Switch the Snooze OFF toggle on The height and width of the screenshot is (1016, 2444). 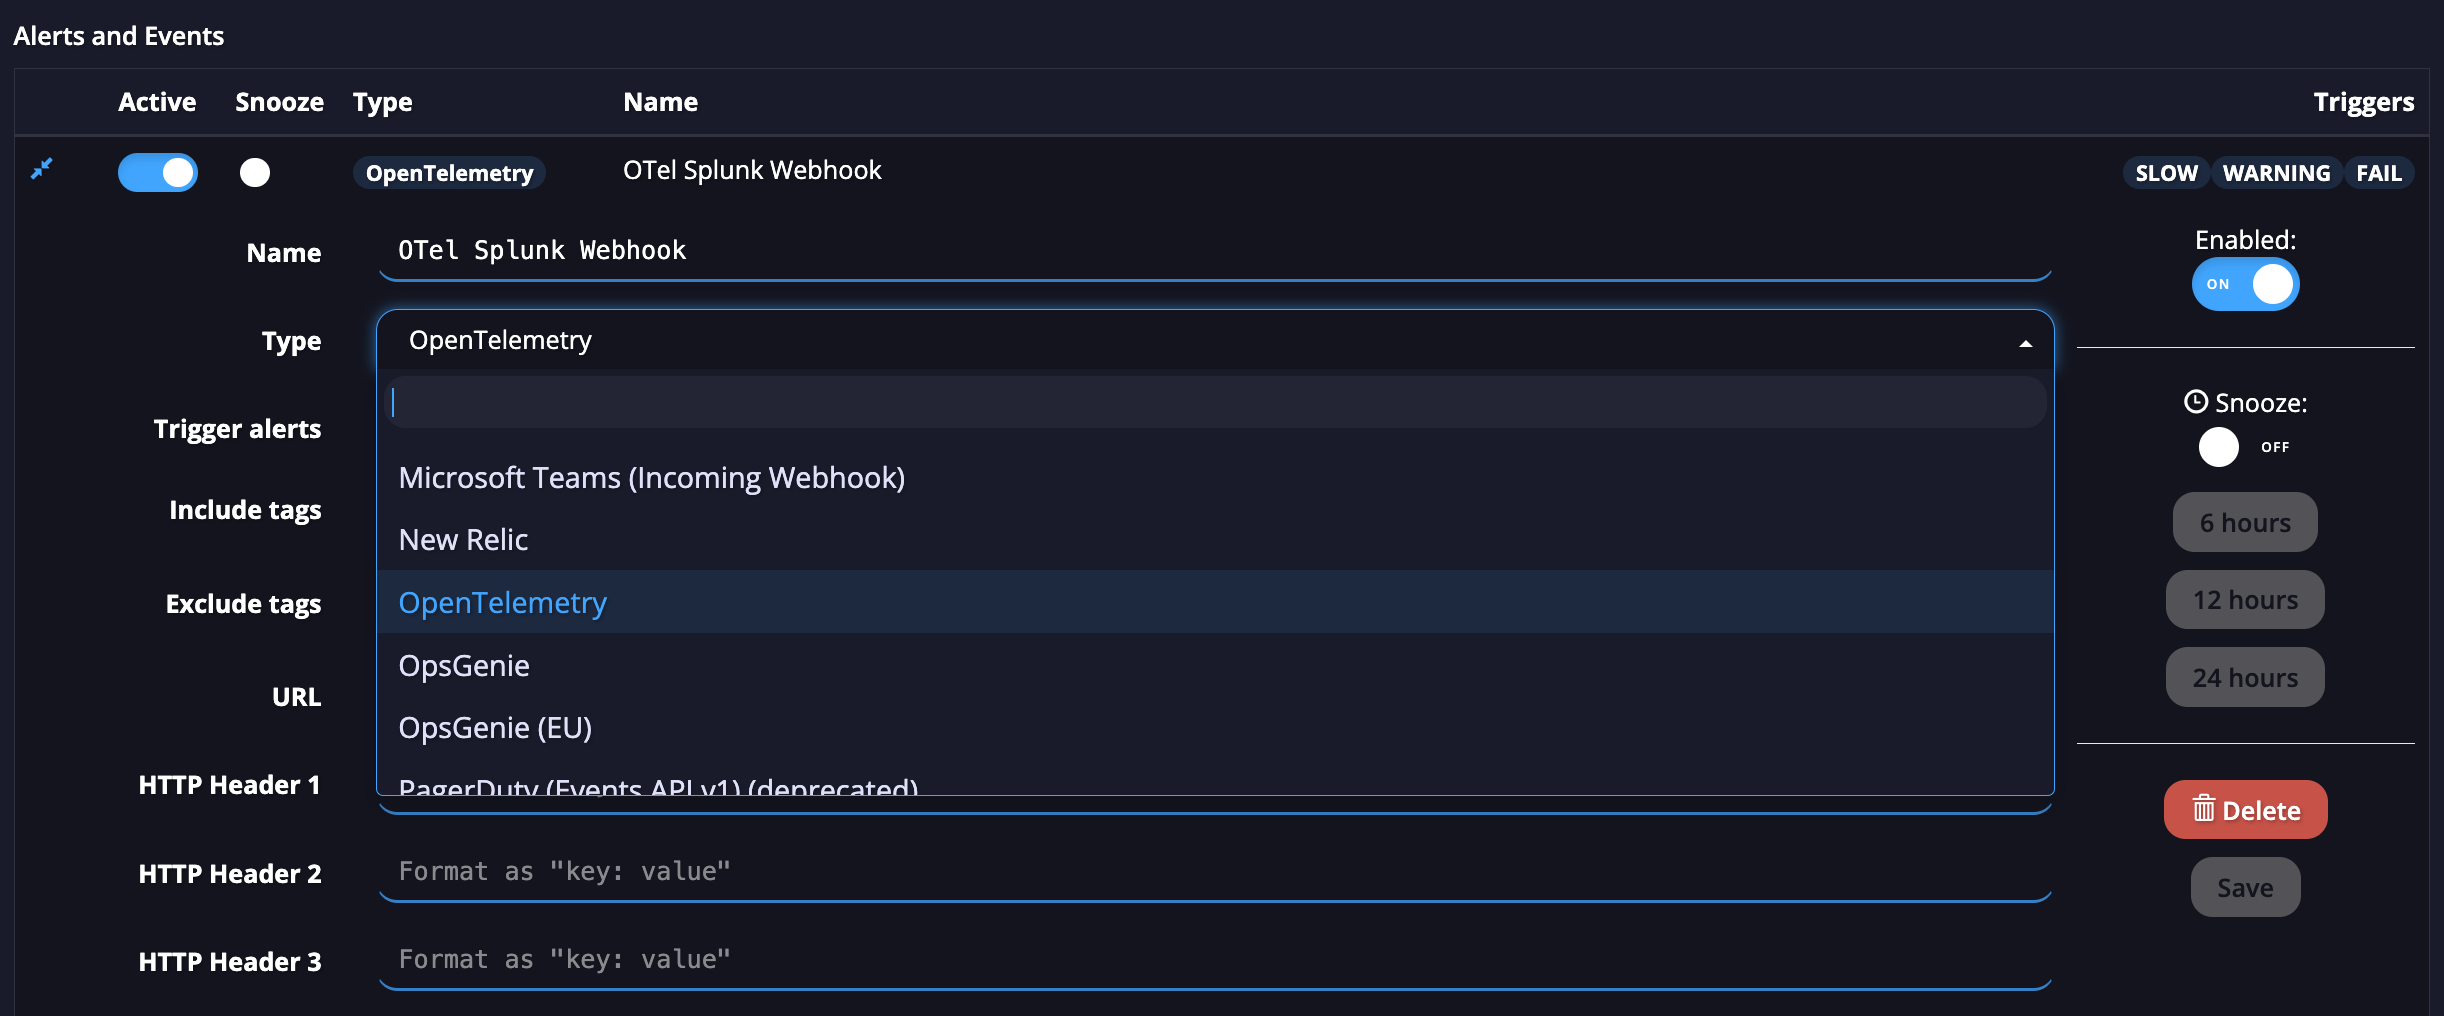click(2243, 447)
